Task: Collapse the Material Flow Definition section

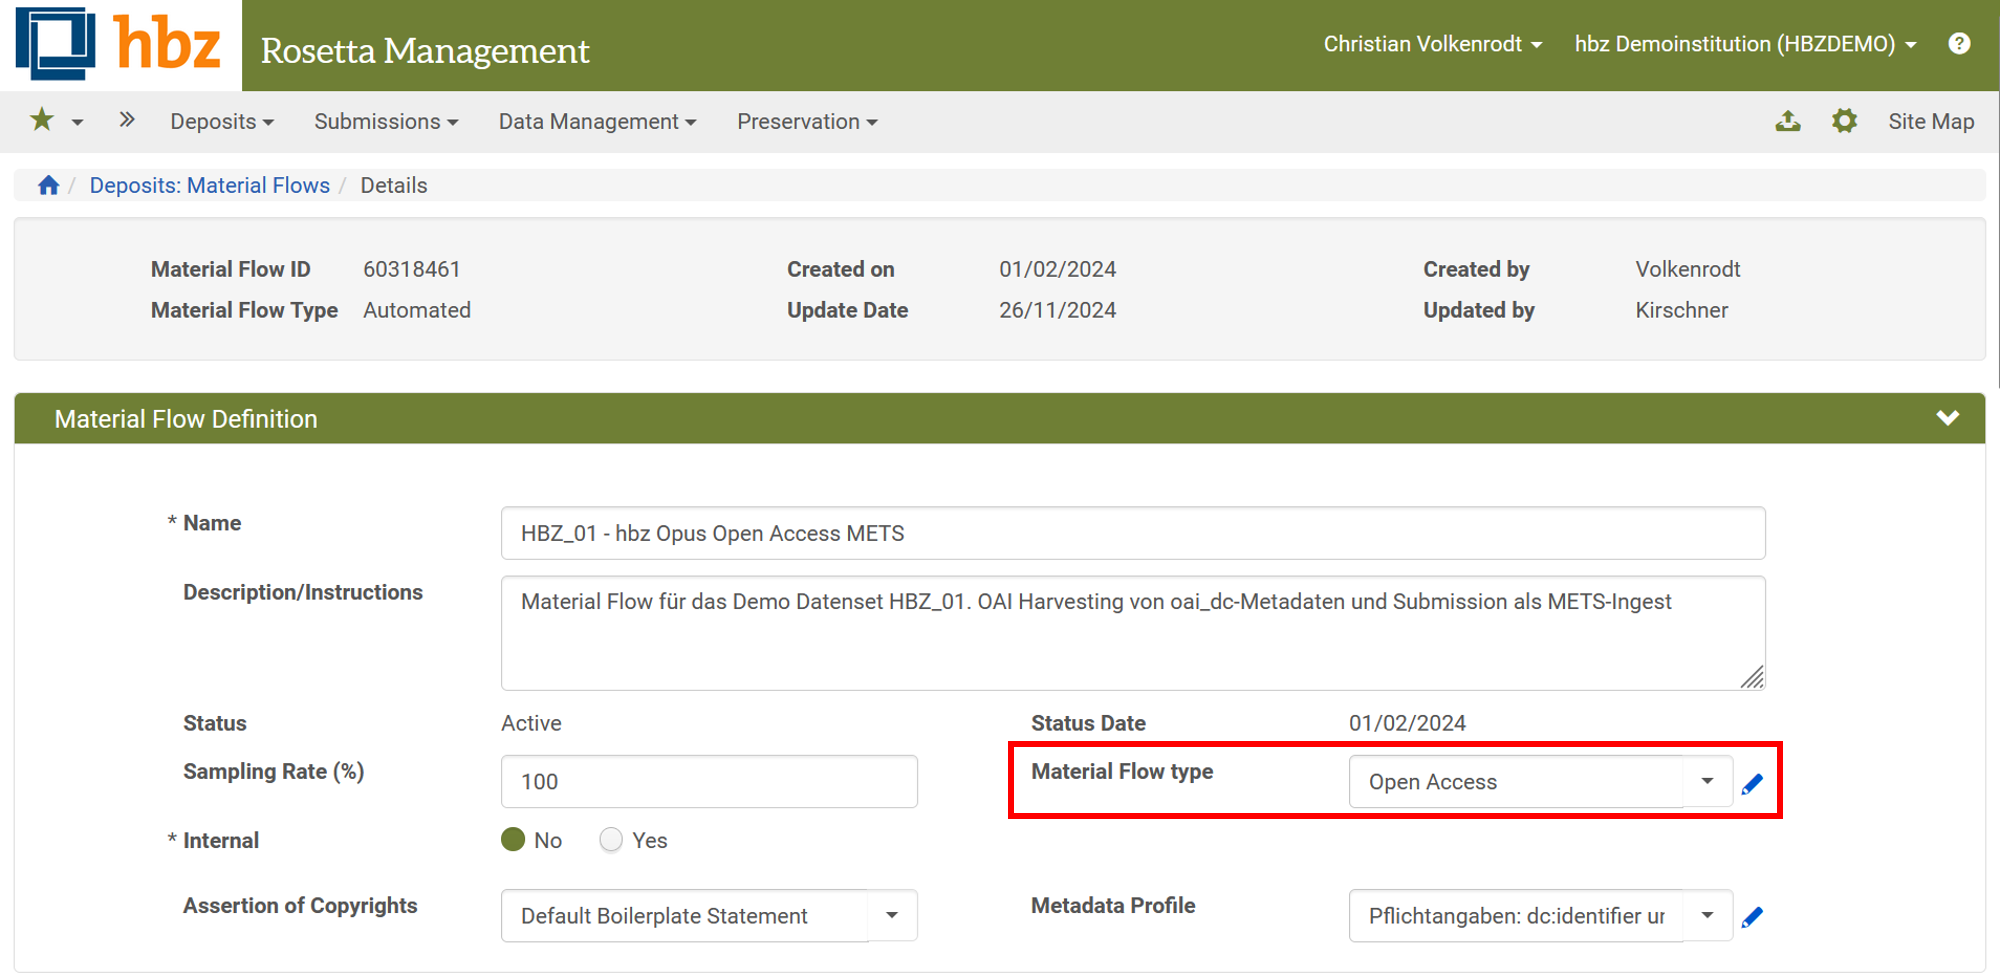Action: (x=1947, y=418)
